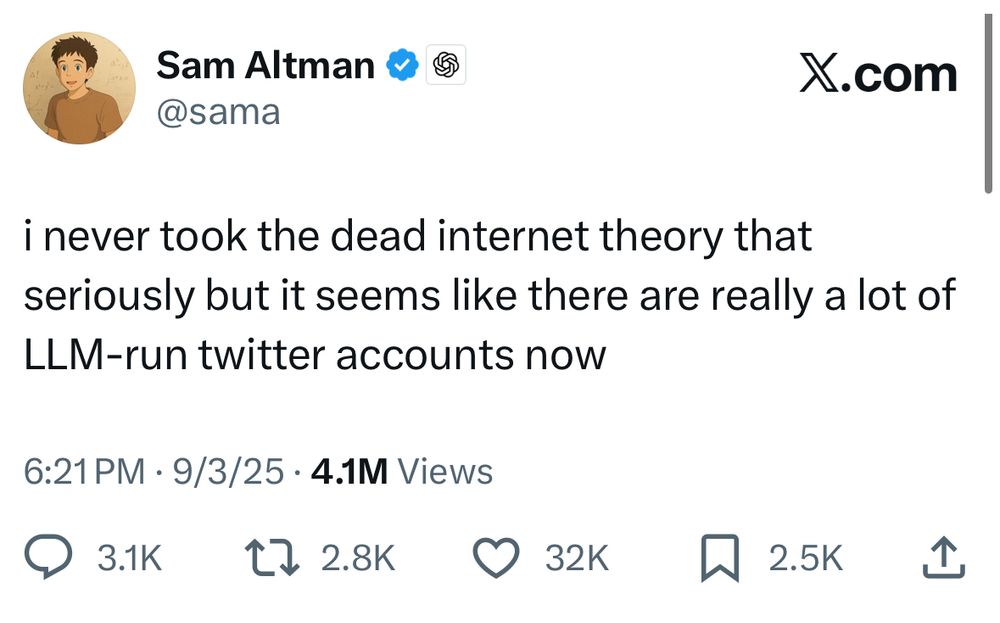
Task: Click the Sam Altman display name
Action: (x=265, y=64)
